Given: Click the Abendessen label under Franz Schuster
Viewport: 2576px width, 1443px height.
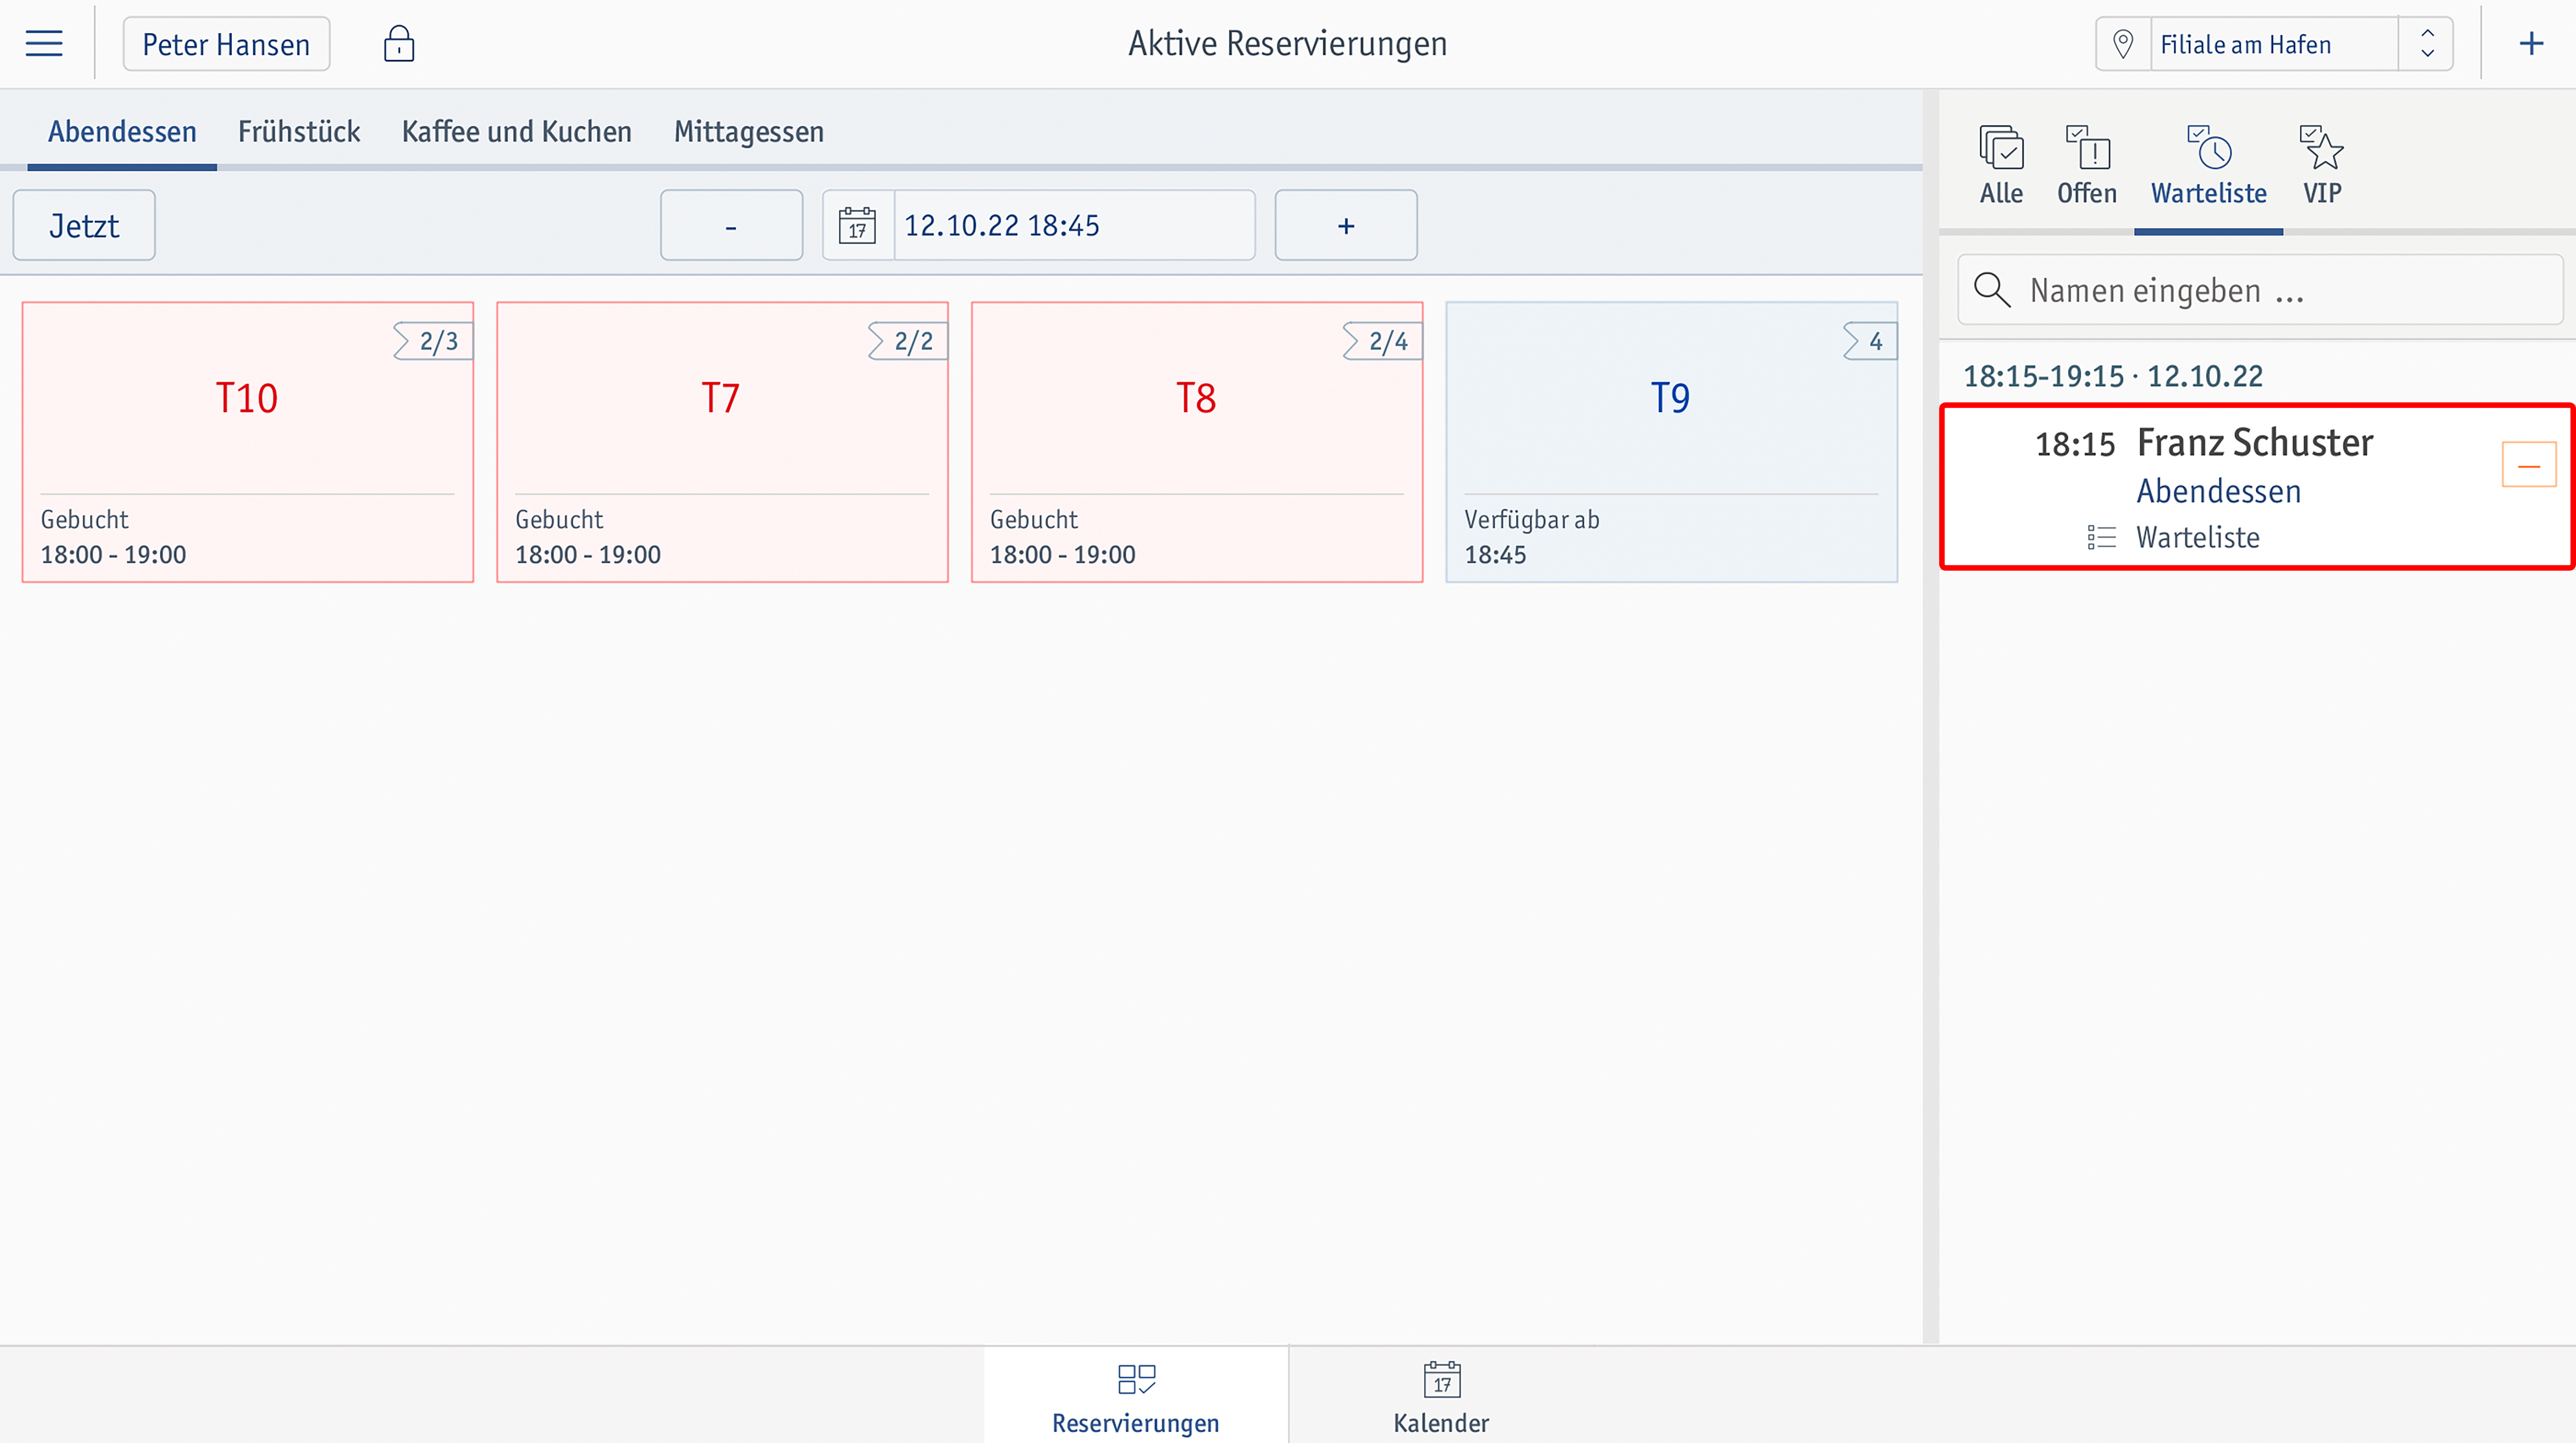Looking at the screenshot, I should click(2219, 492).
